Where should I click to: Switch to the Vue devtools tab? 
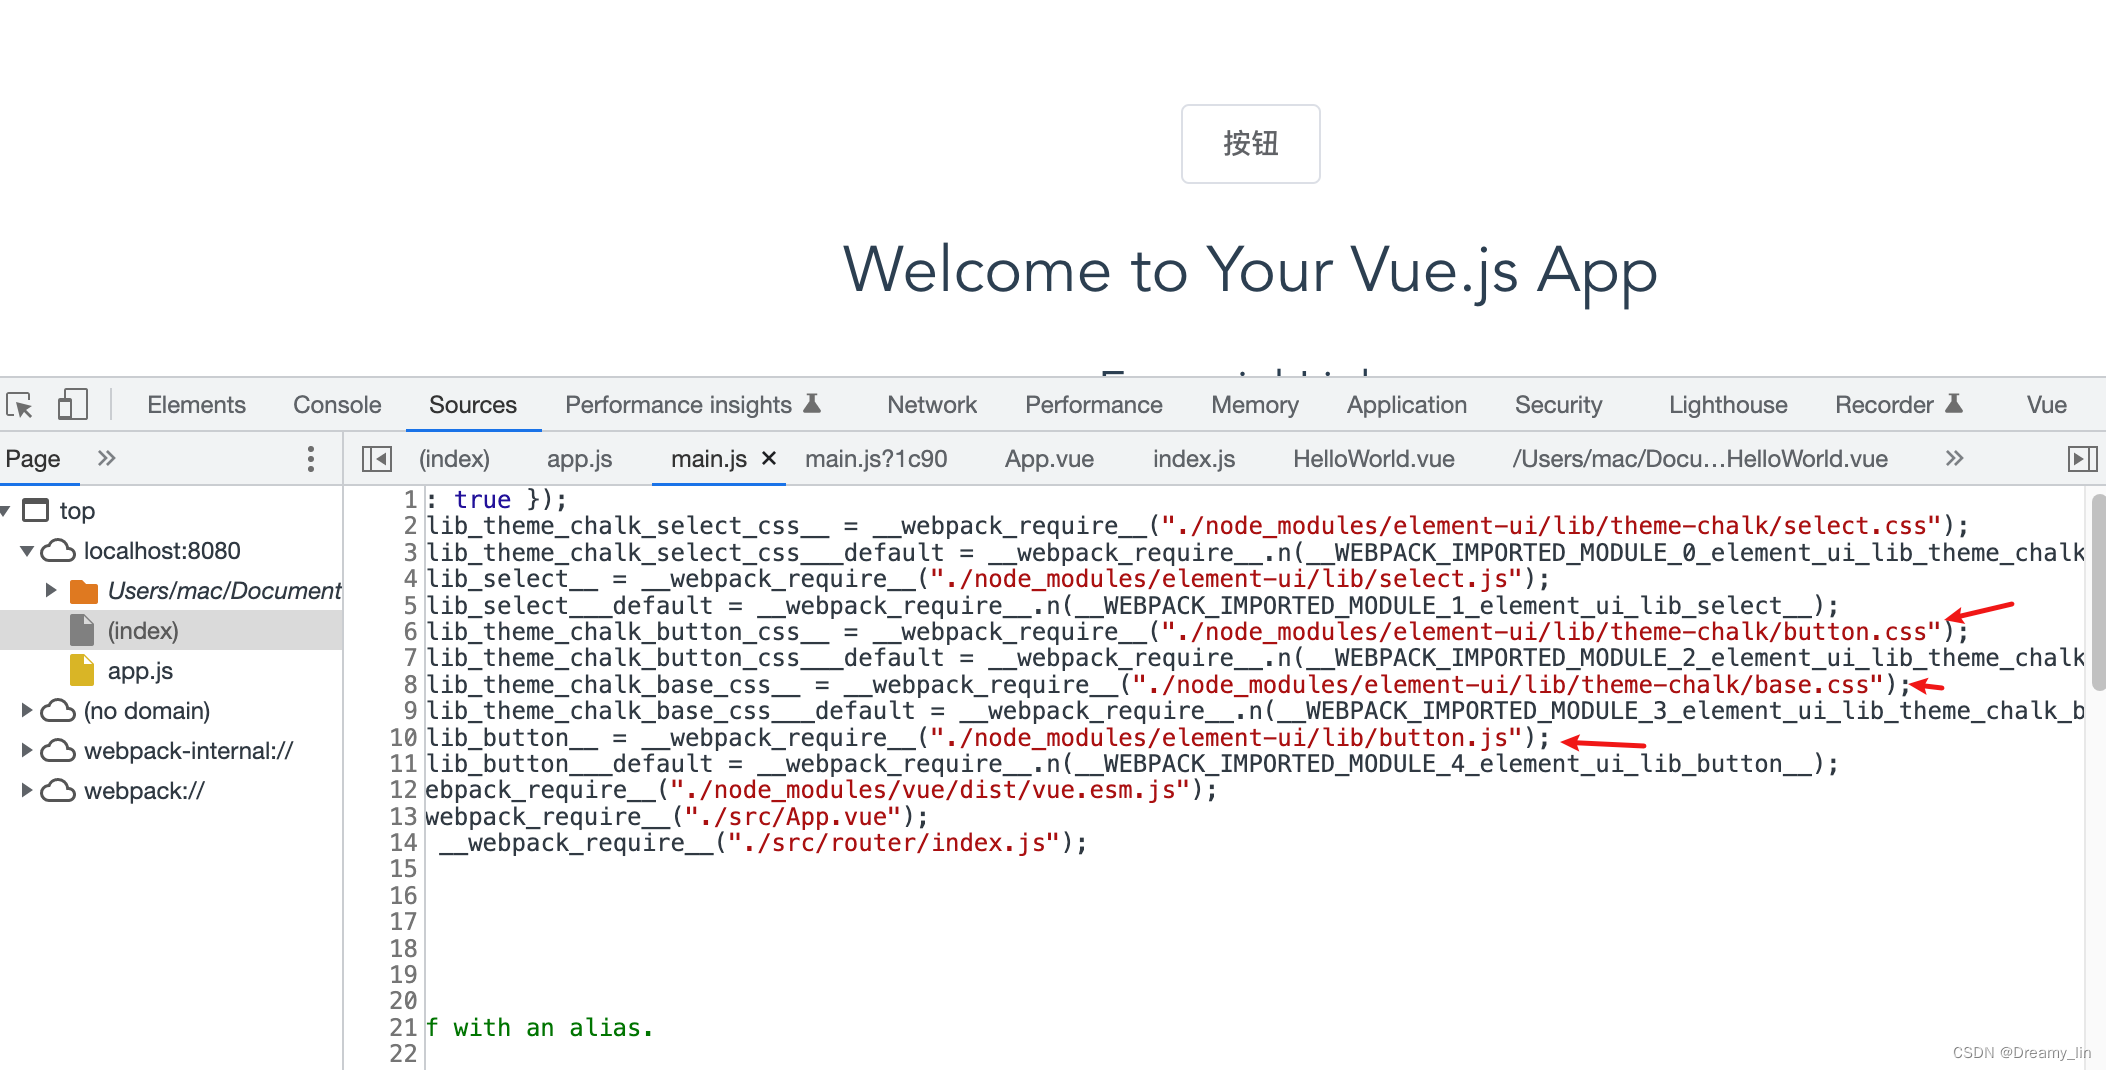pos(2046,405)
